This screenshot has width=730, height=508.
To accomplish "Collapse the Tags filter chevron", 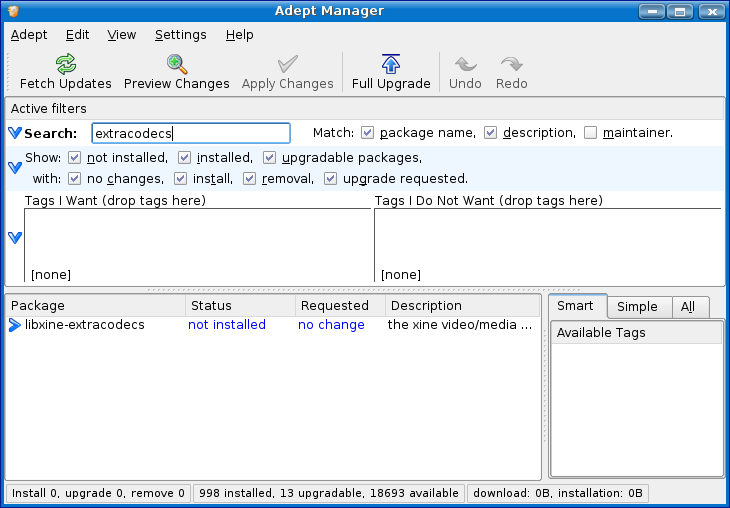I will coord(15,238).
